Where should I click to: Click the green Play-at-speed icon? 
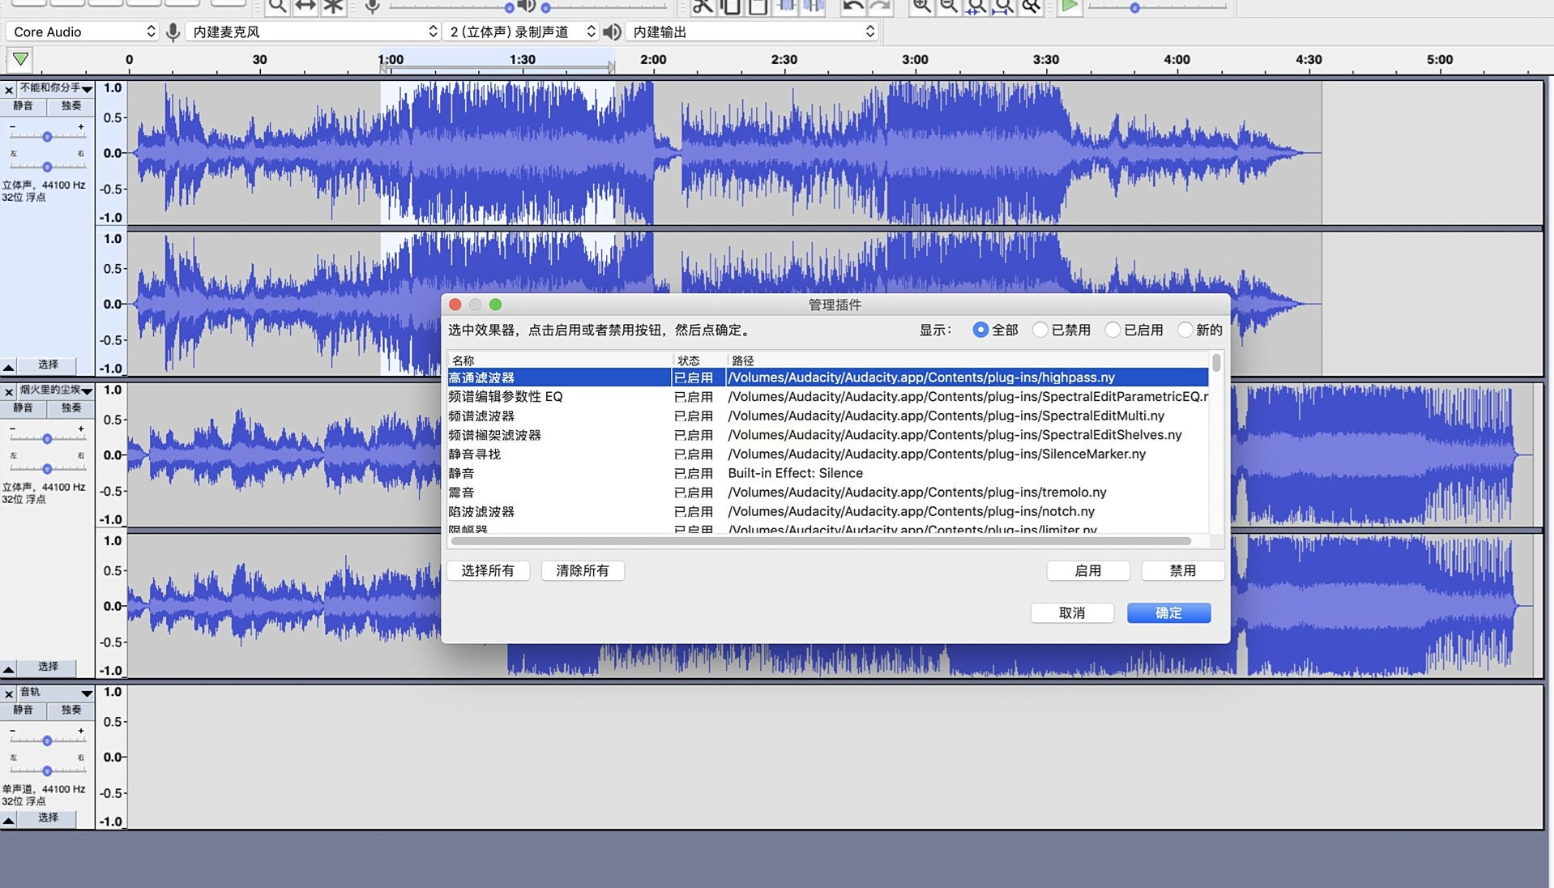click(x=1069, y=6)
